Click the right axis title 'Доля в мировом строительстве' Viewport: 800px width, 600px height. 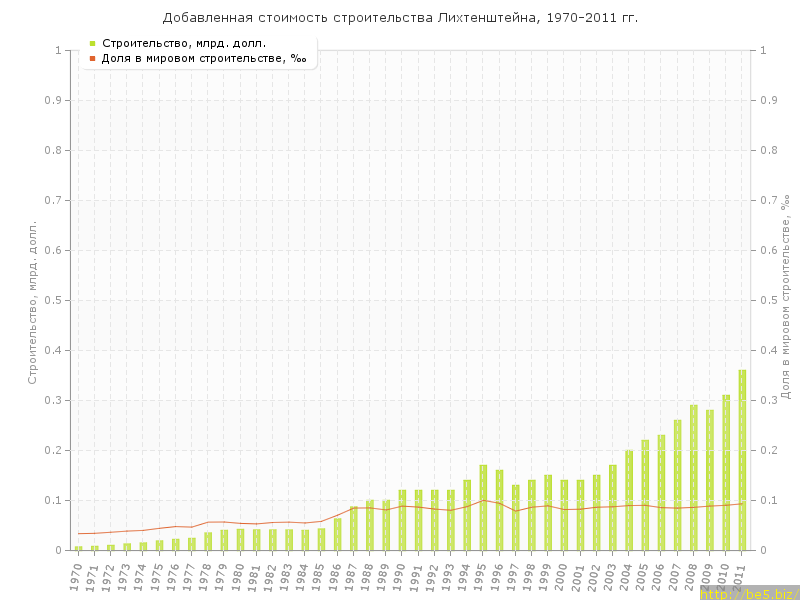[786, 298]
